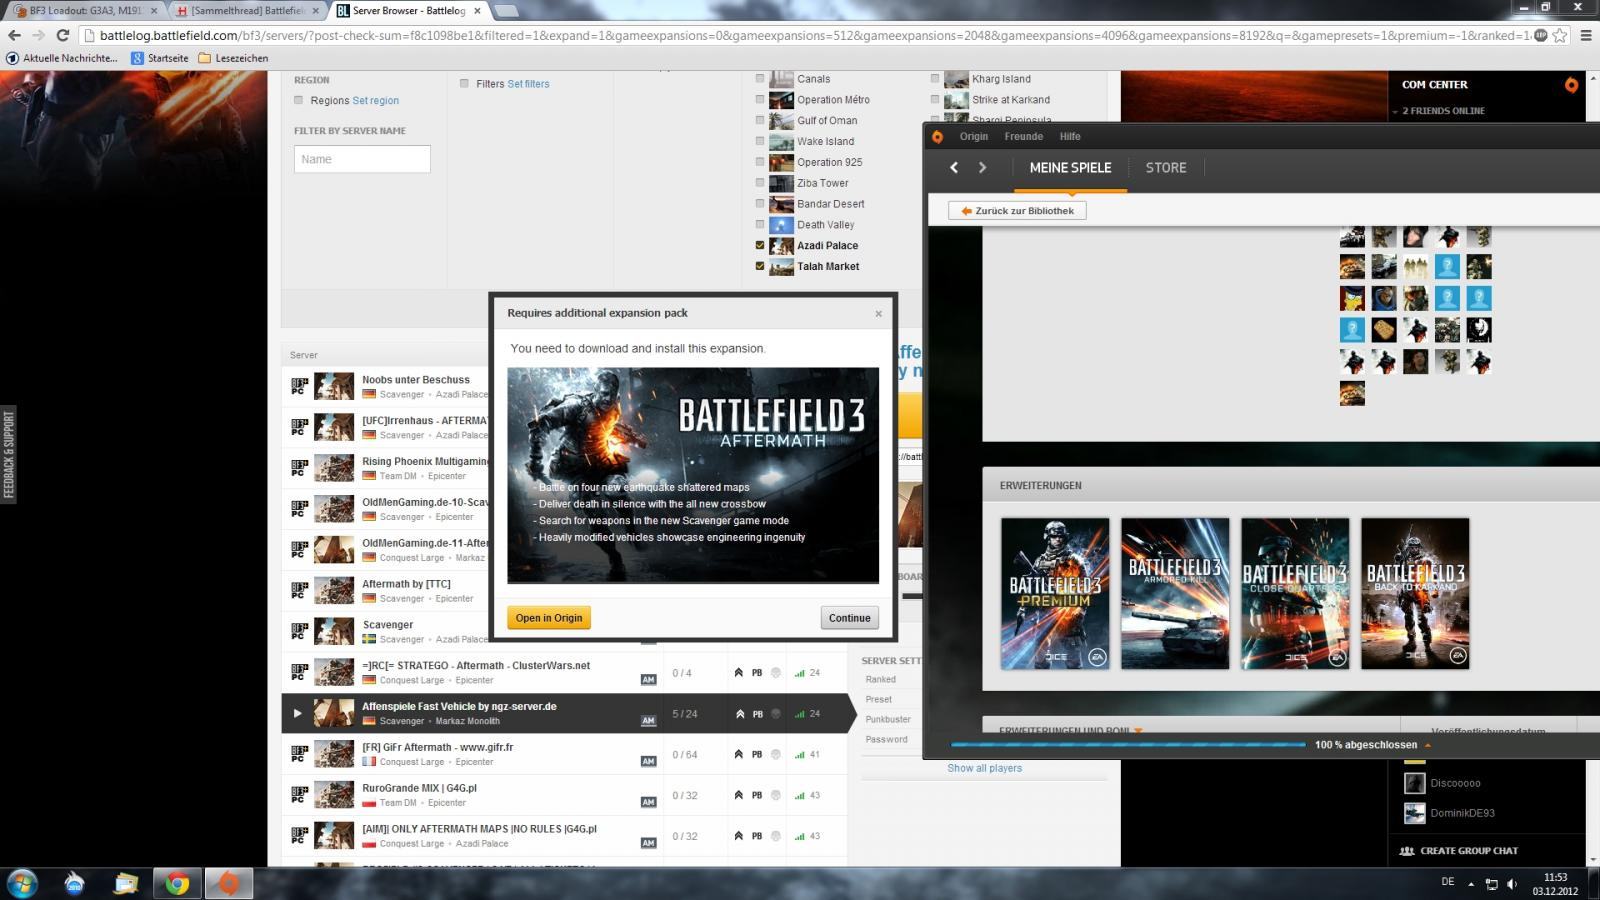Viewport: 1600px width, 900px height.
Task: Check the Operation Métro map filter
Action: (x=760, y=100)
